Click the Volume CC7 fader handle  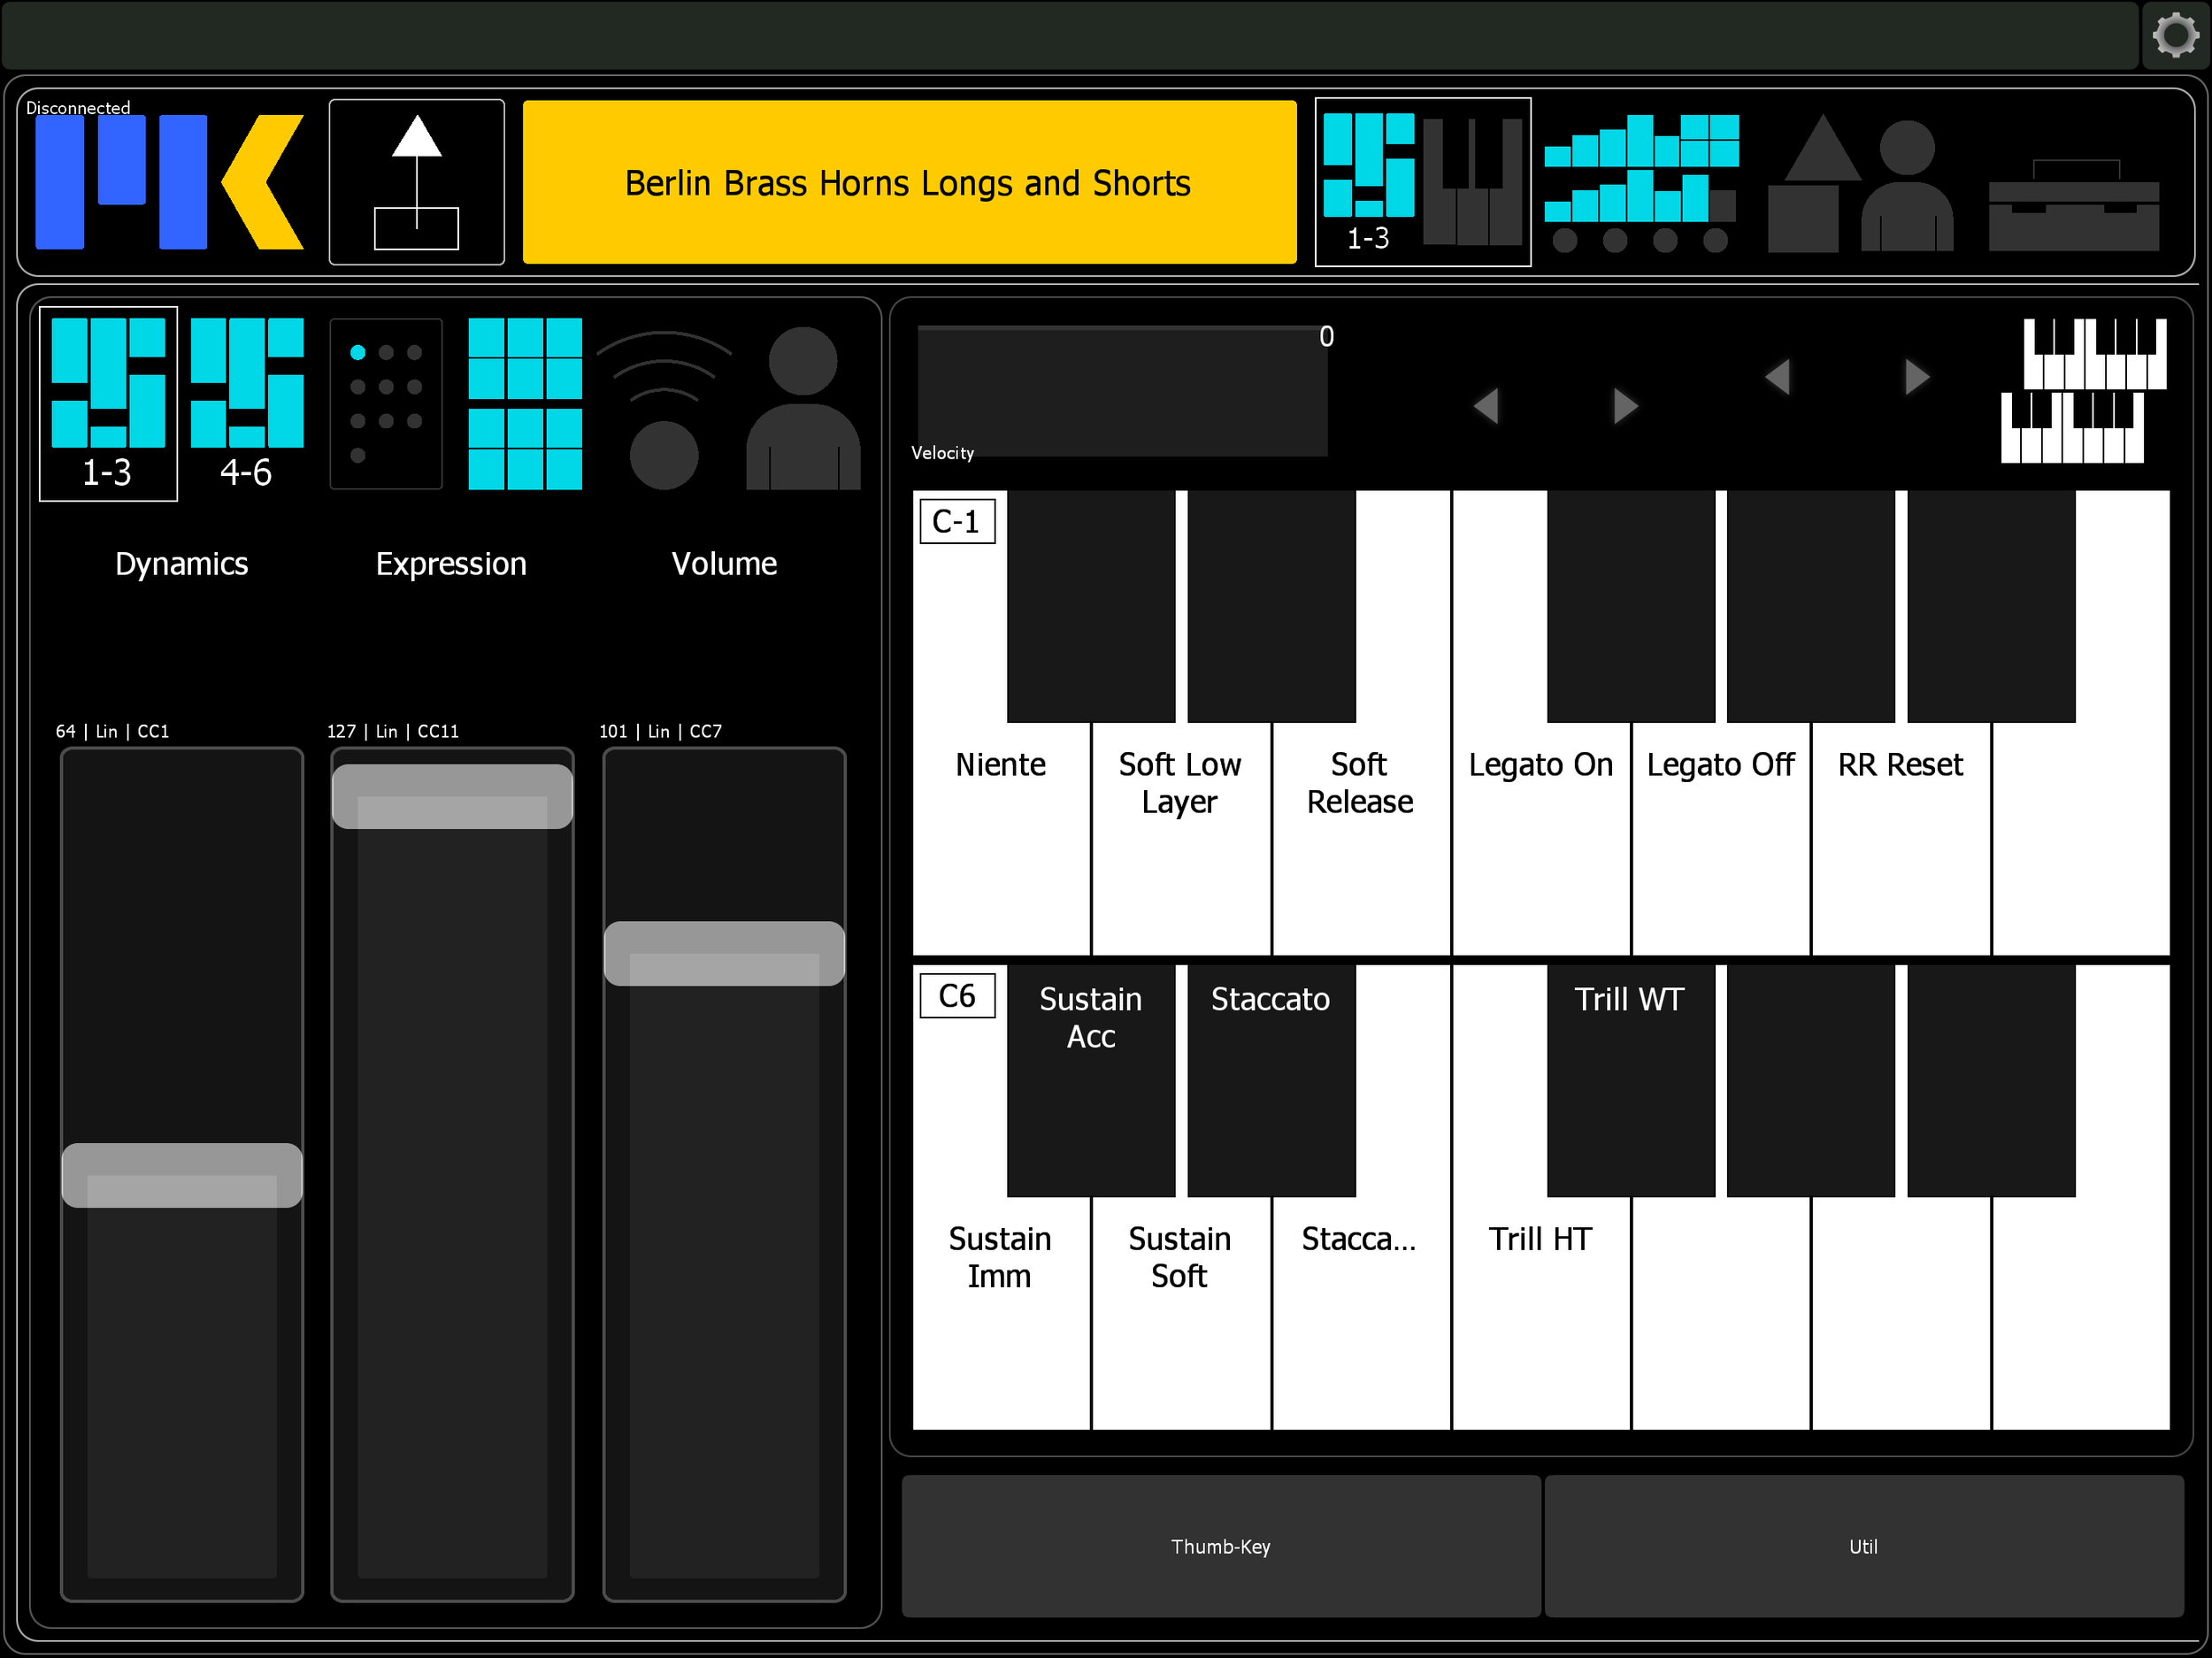point(724,953)
